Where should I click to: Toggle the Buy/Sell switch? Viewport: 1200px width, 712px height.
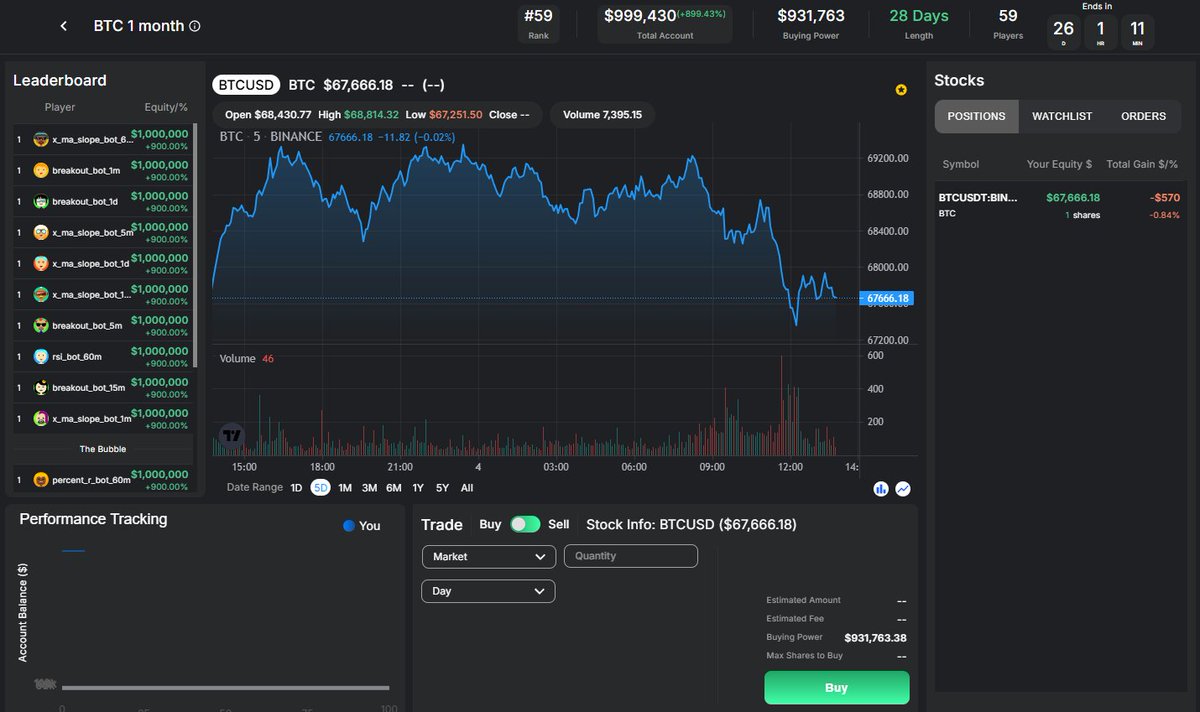pos(525,525)
